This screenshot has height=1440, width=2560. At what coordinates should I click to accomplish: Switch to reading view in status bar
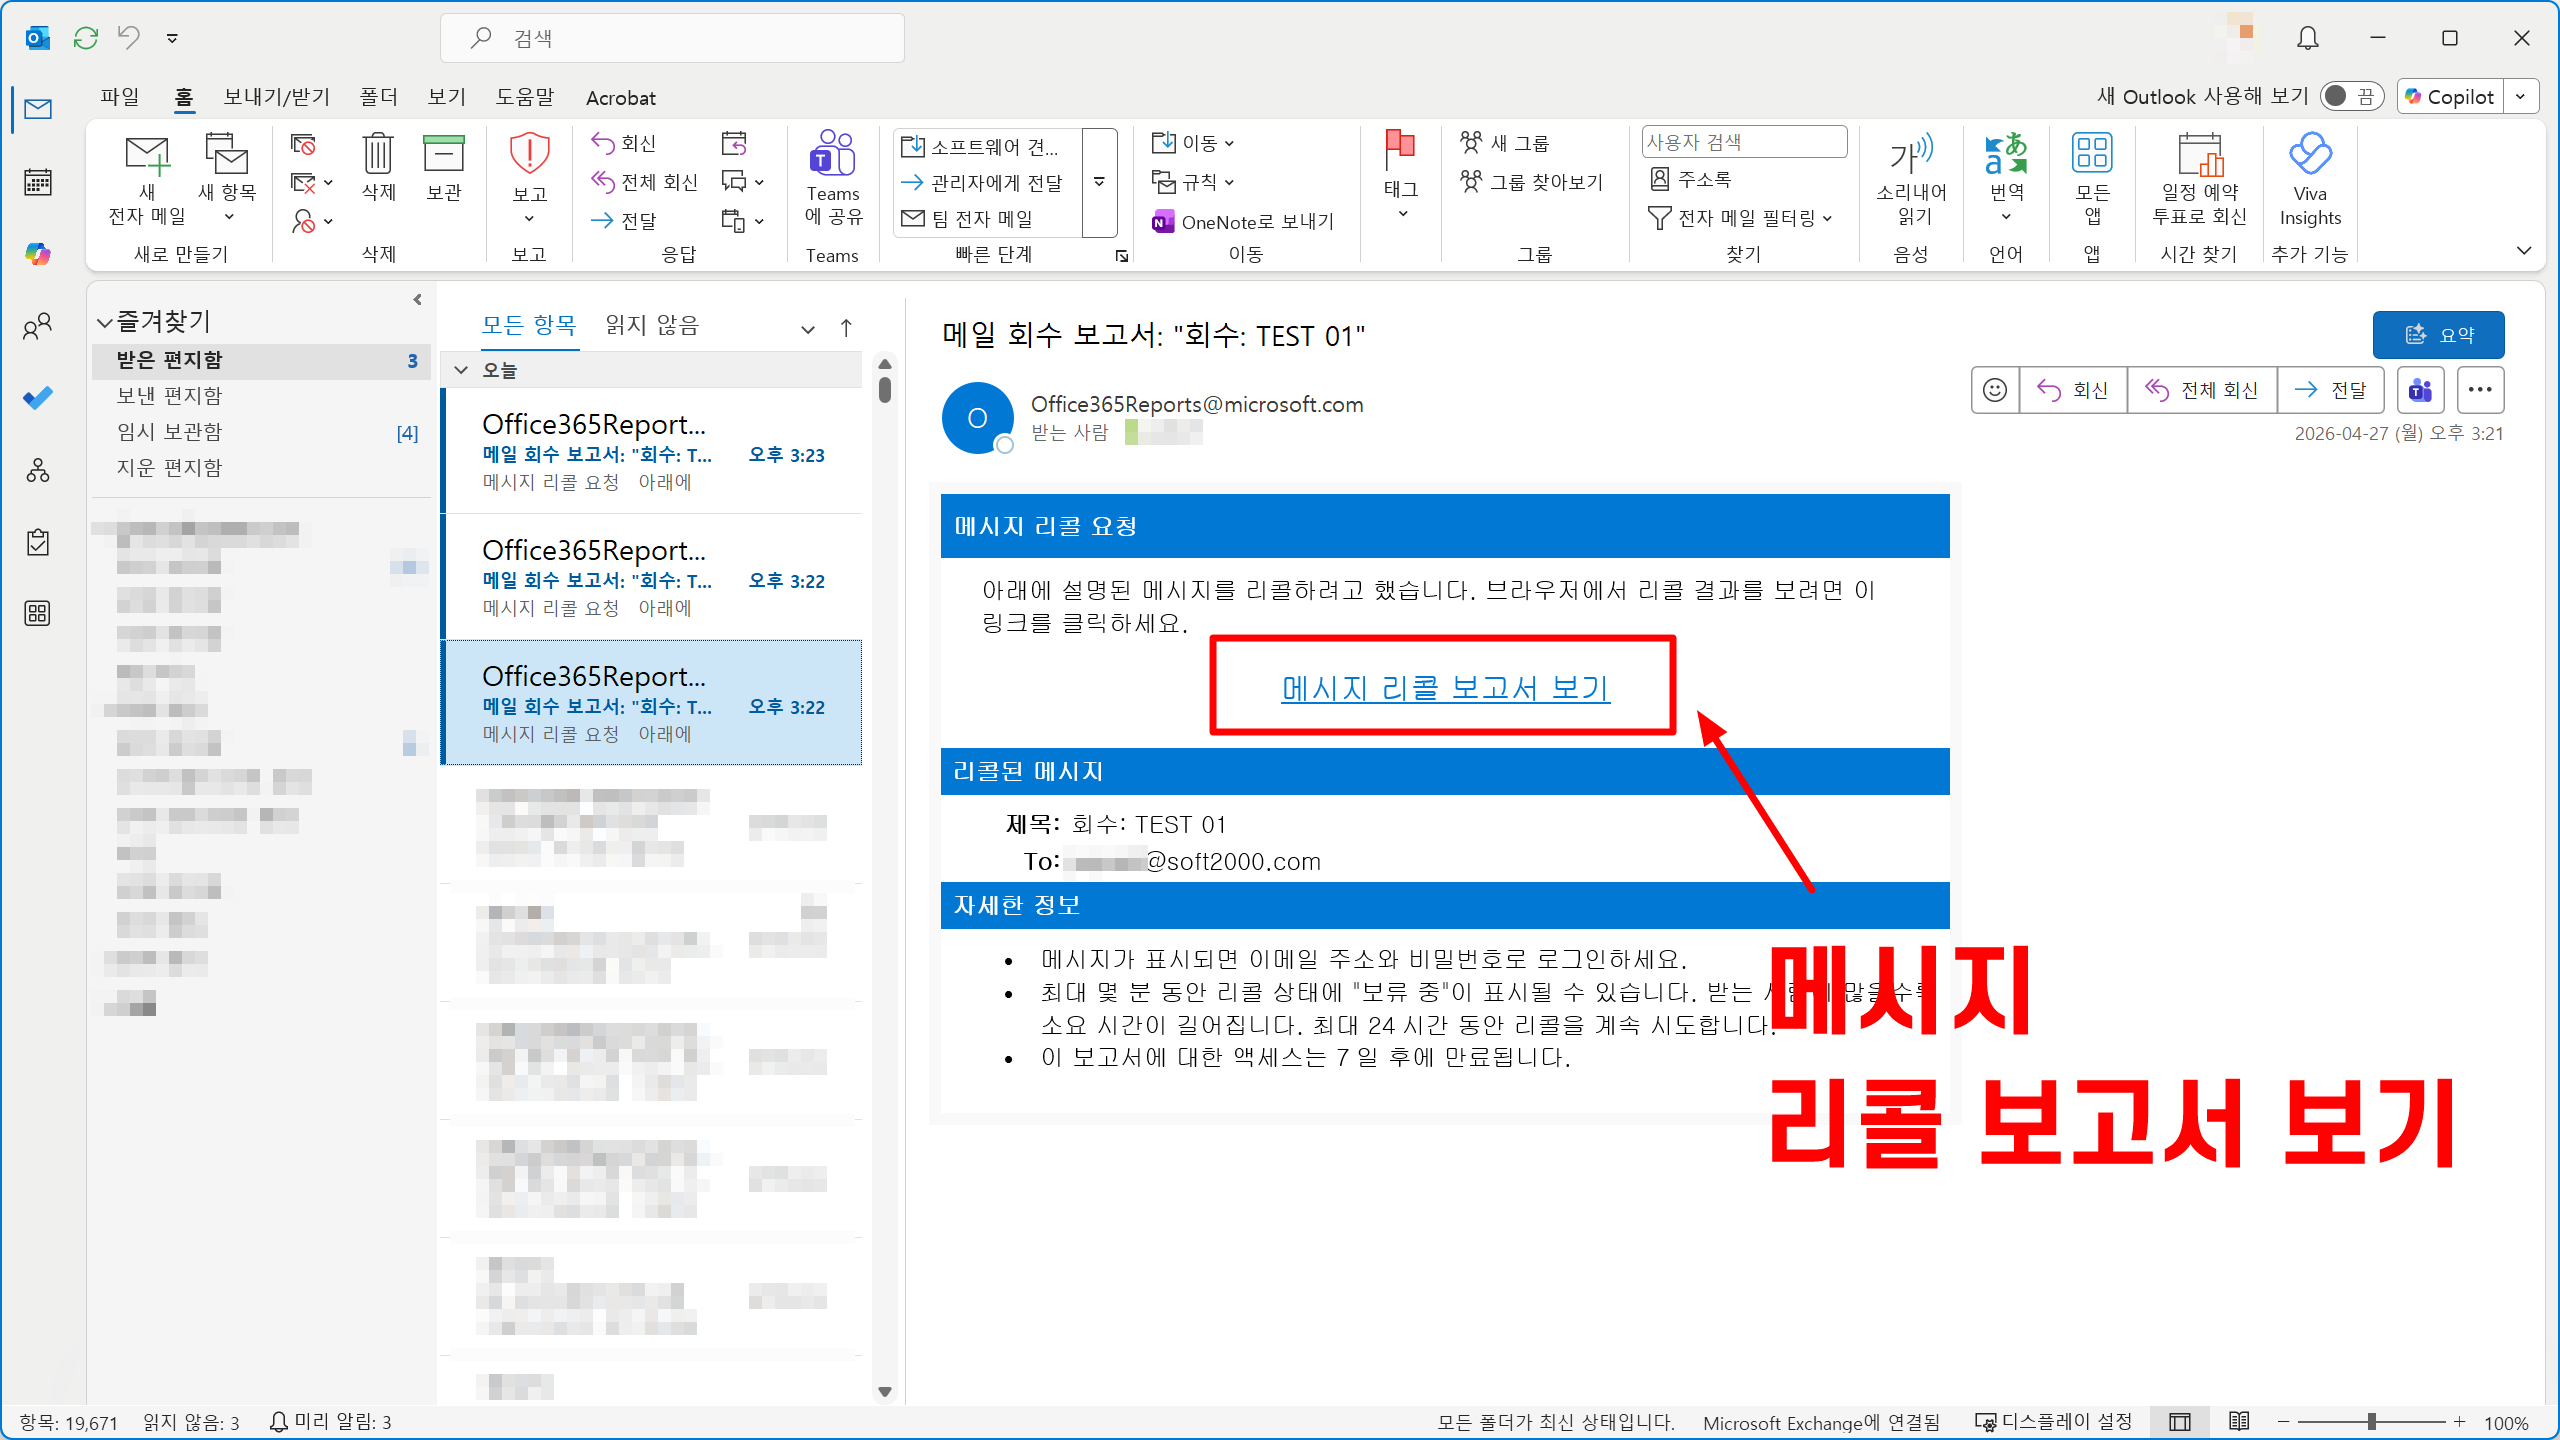click(x=2239, y=1421)
